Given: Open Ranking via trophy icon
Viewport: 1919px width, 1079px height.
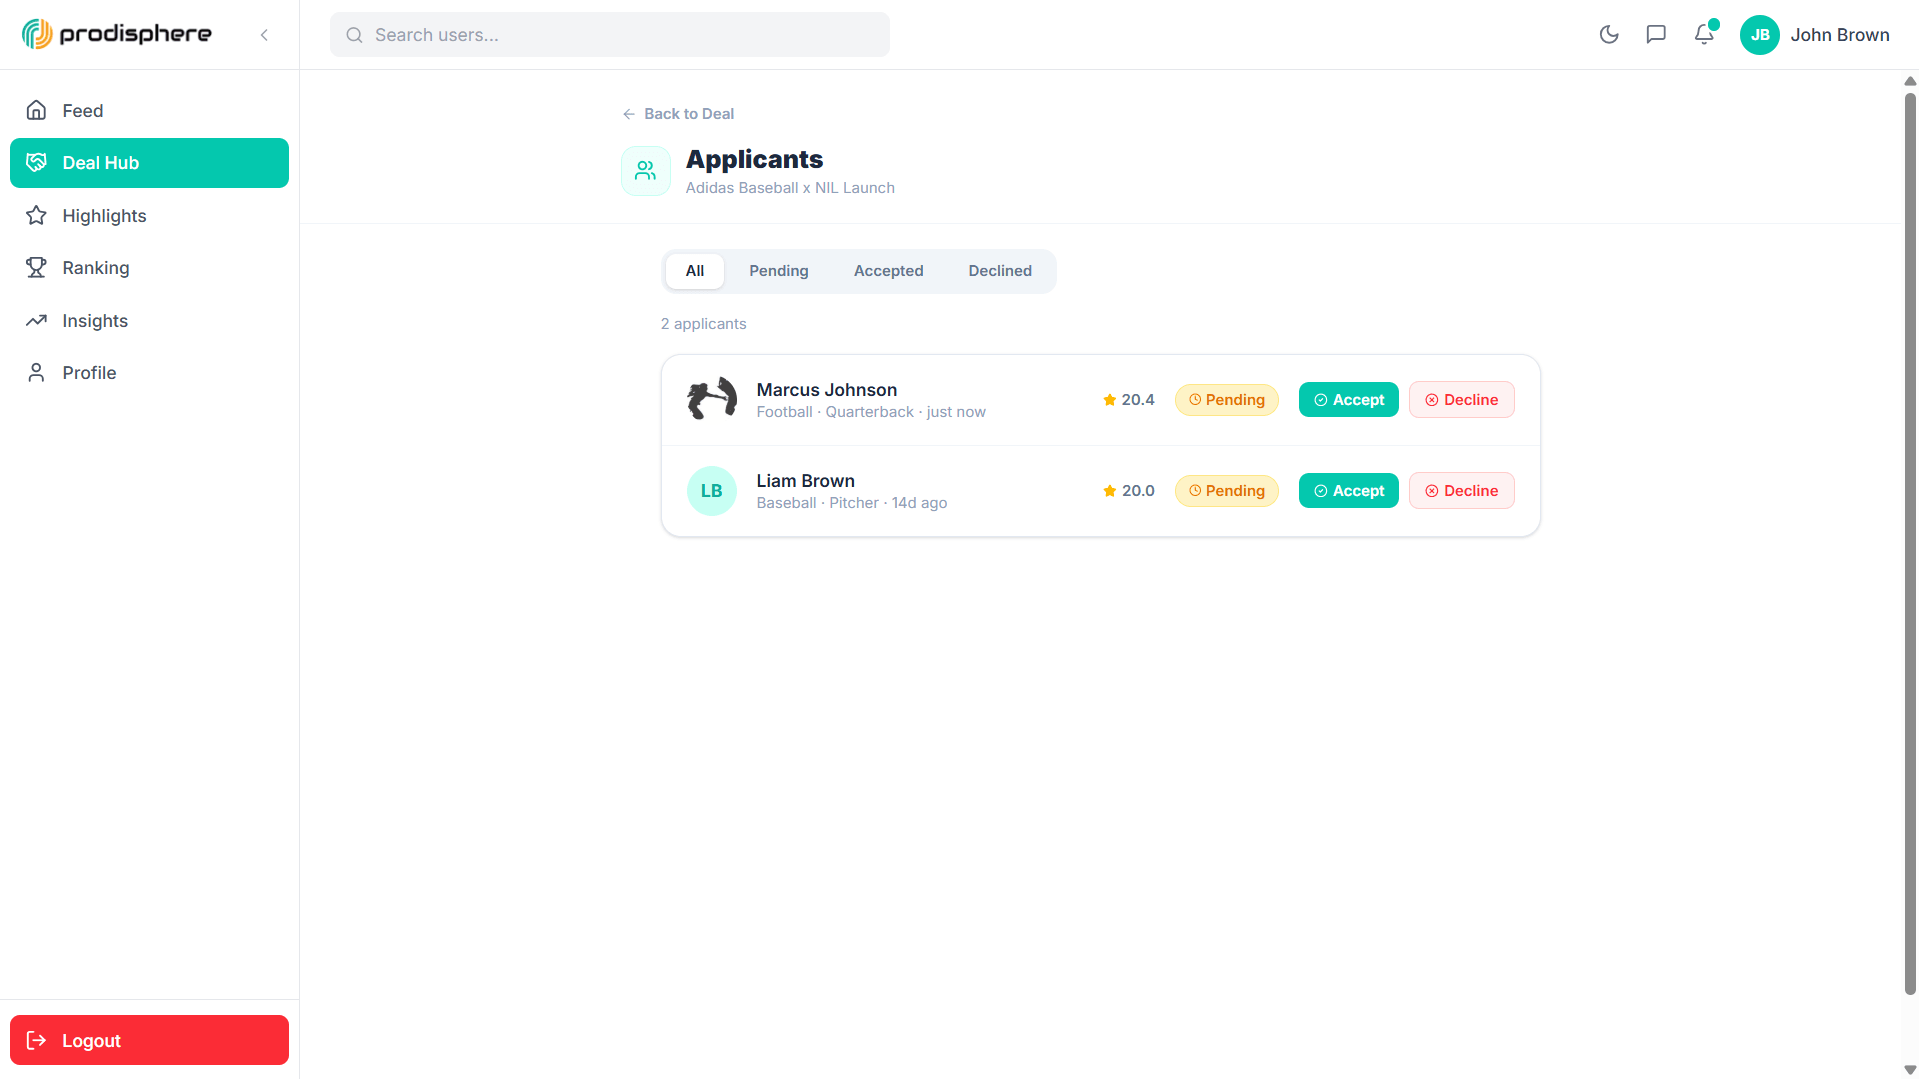Looking at the screenshot, I should 36,267.
